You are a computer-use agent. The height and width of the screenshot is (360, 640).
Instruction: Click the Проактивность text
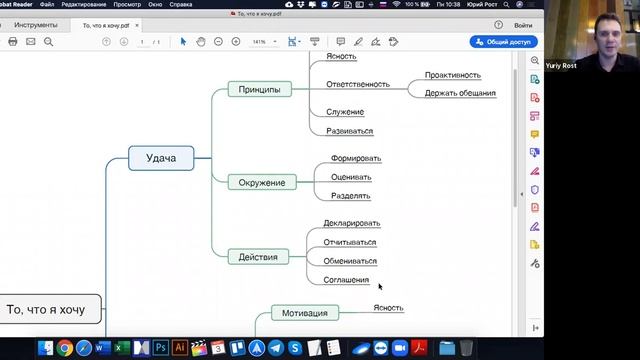pos(453,75)
